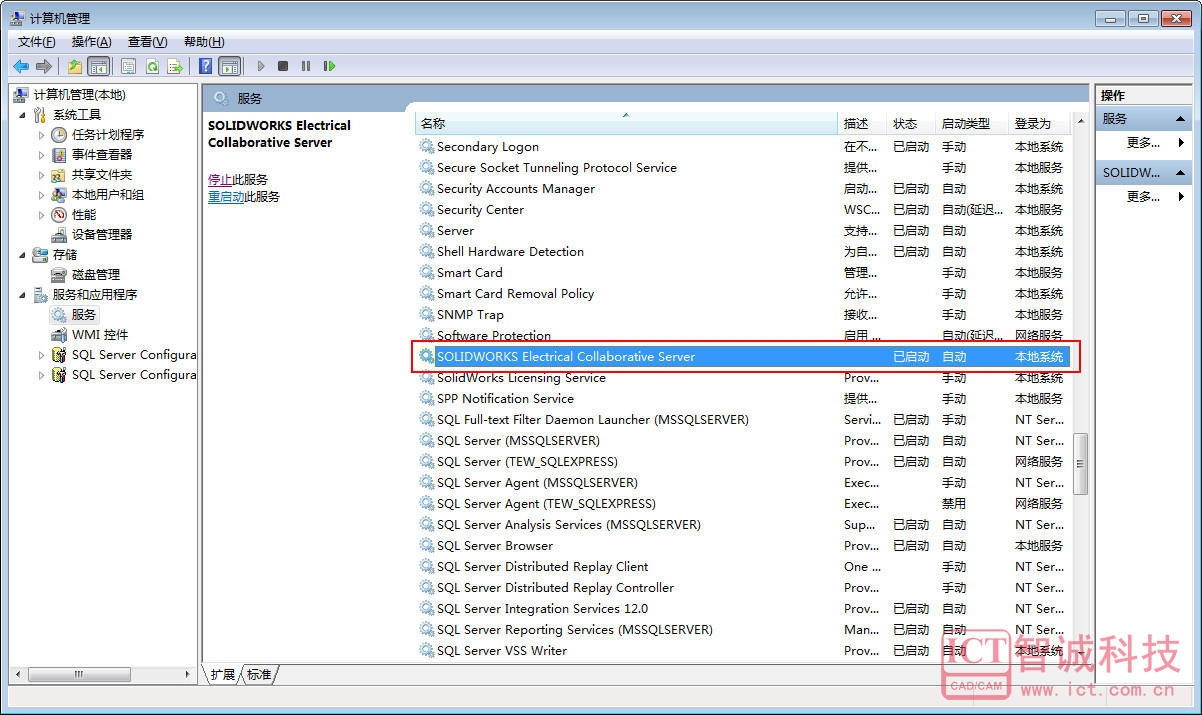Image resolution: width=1202 pixels, height=715 pixels.
Task: Collapse the 系统工具 tree node
Action: pos(22,115)
